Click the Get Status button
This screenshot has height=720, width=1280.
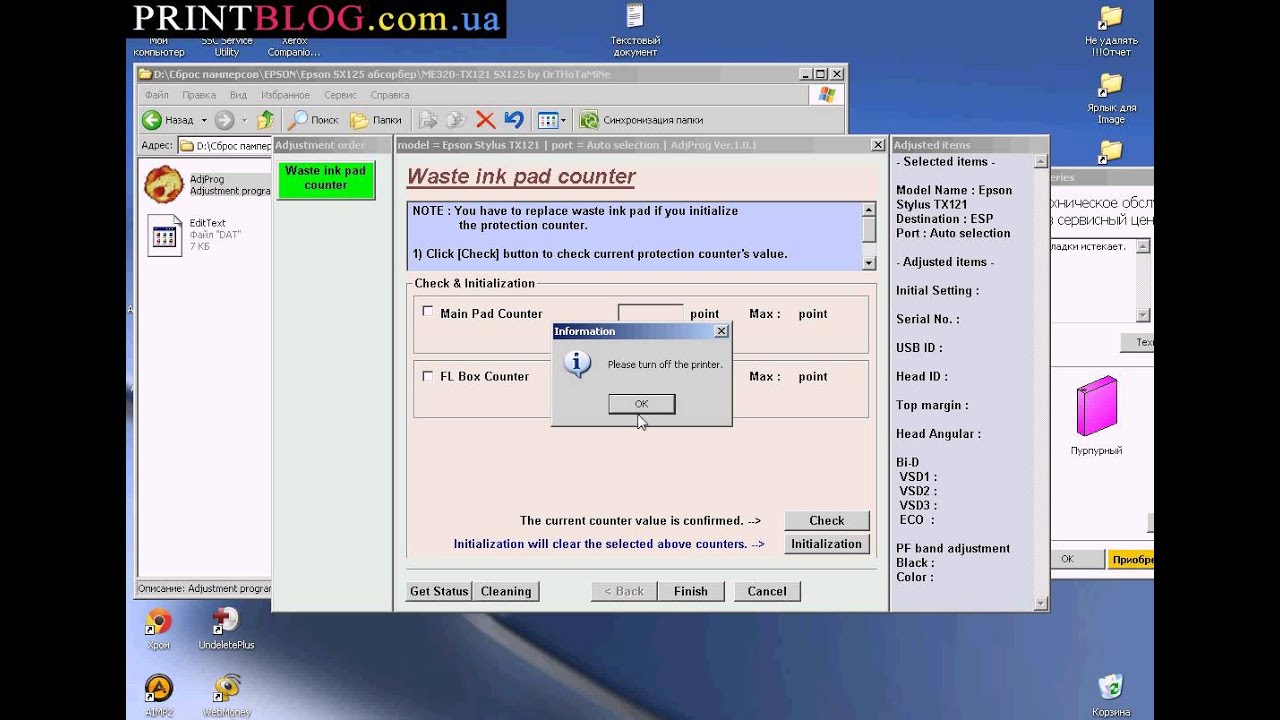[439, 591]
